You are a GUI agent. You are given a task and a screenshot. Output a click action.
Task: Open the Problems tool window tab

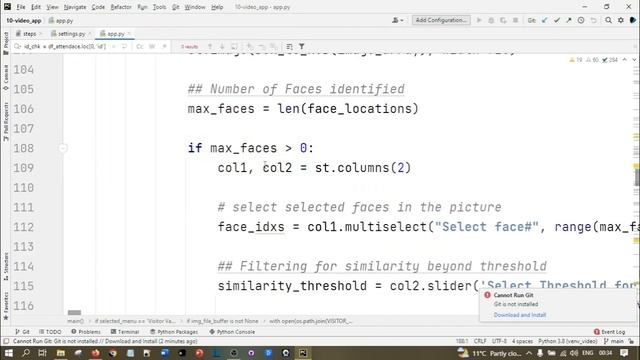click(86, 332)
